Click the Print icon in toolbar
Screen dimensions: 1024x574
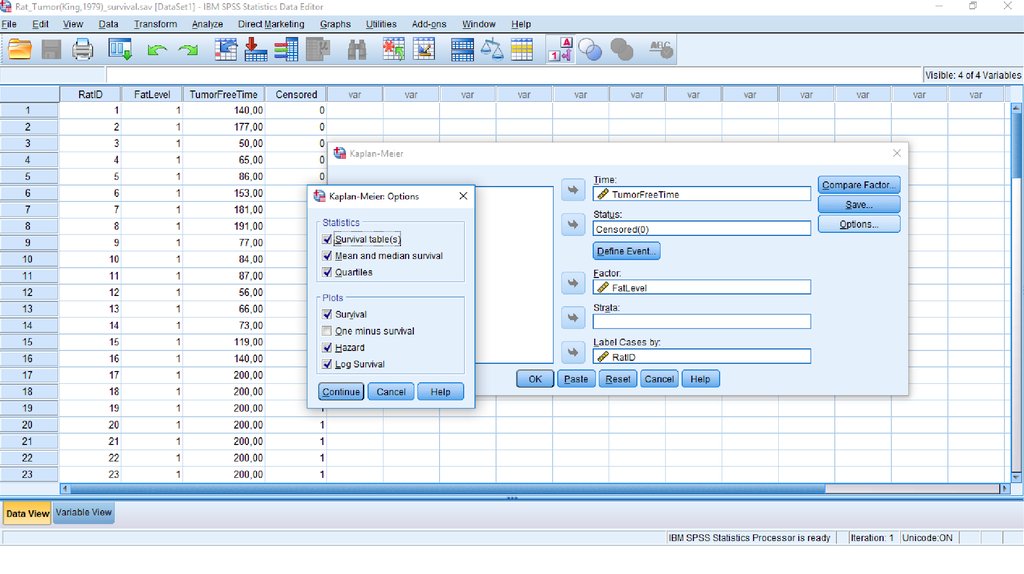click(x=83, y=49)
